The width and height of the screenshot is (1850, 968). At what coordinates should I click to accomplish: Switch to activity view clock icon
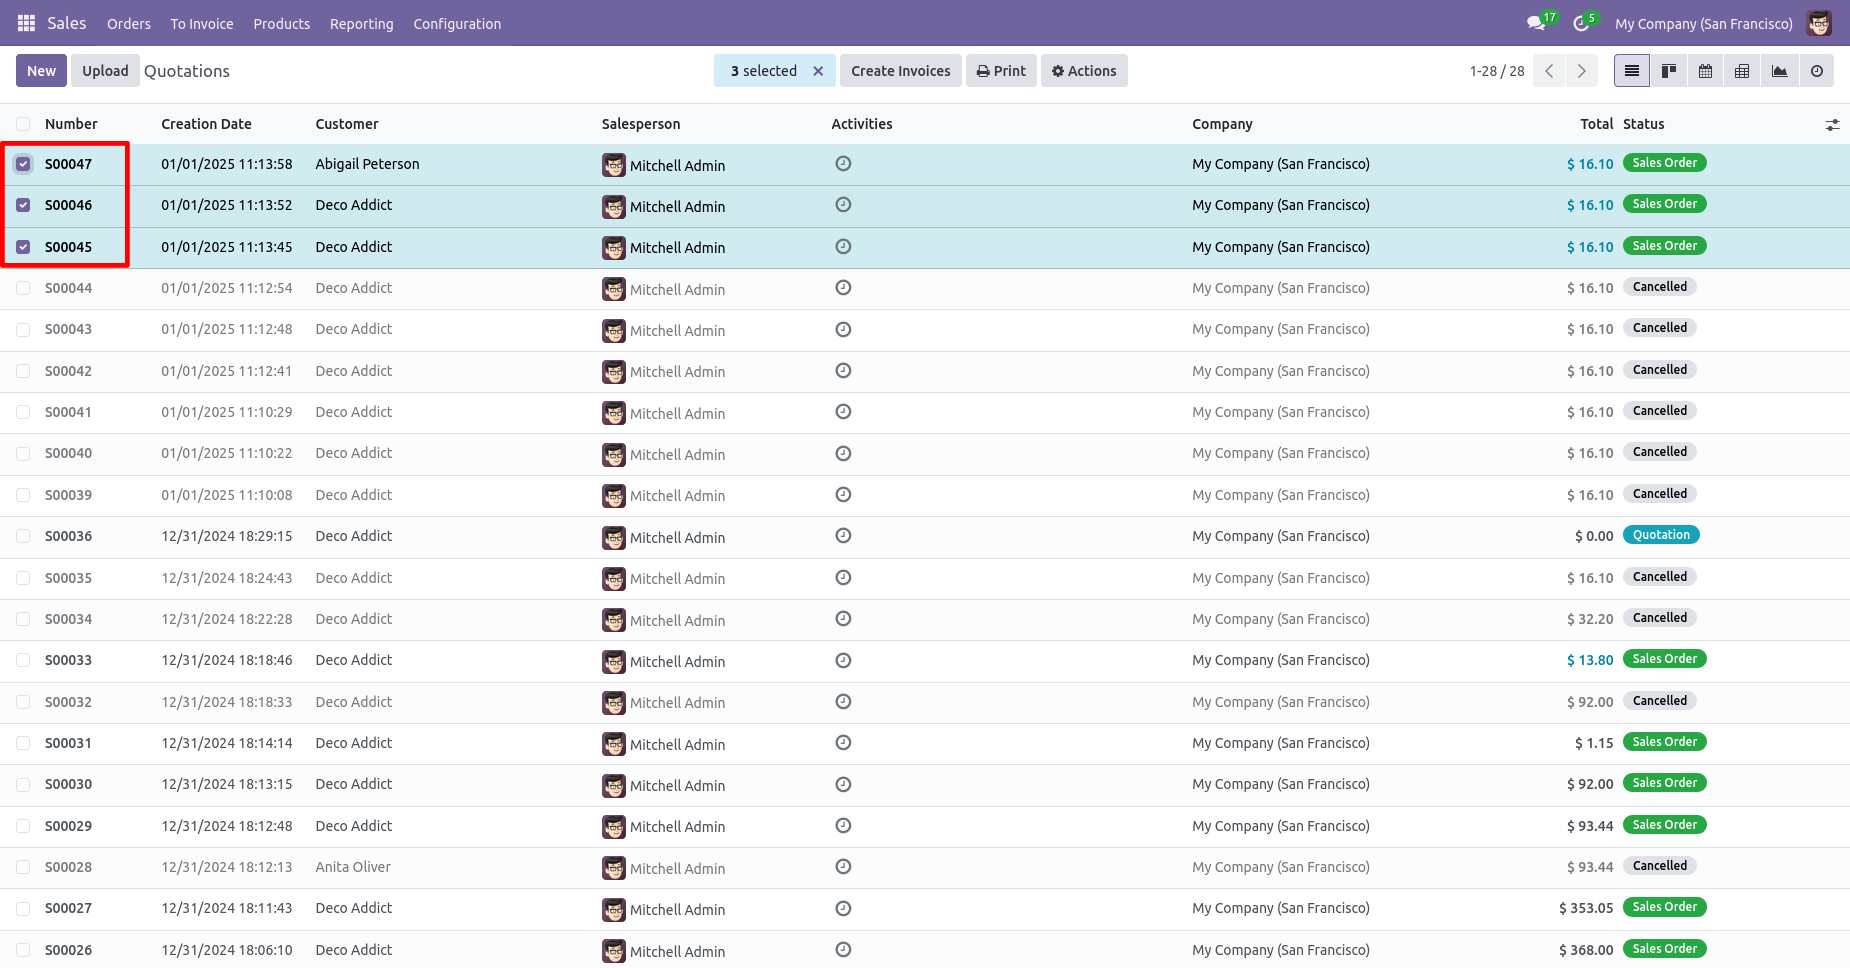tap(1817, 71)
